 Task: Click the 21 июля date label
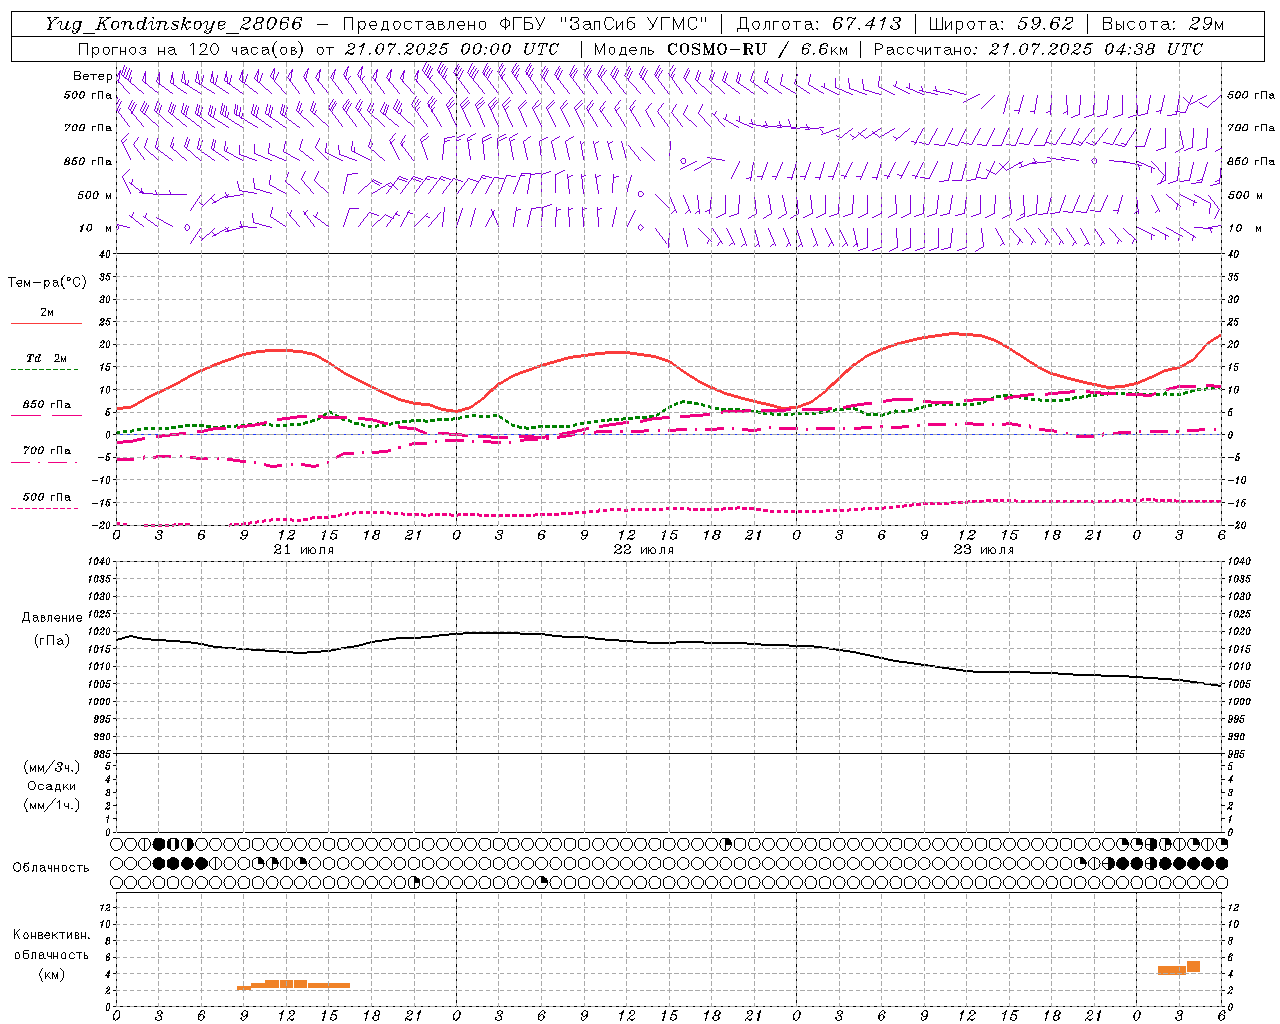(x=304, y=550)
